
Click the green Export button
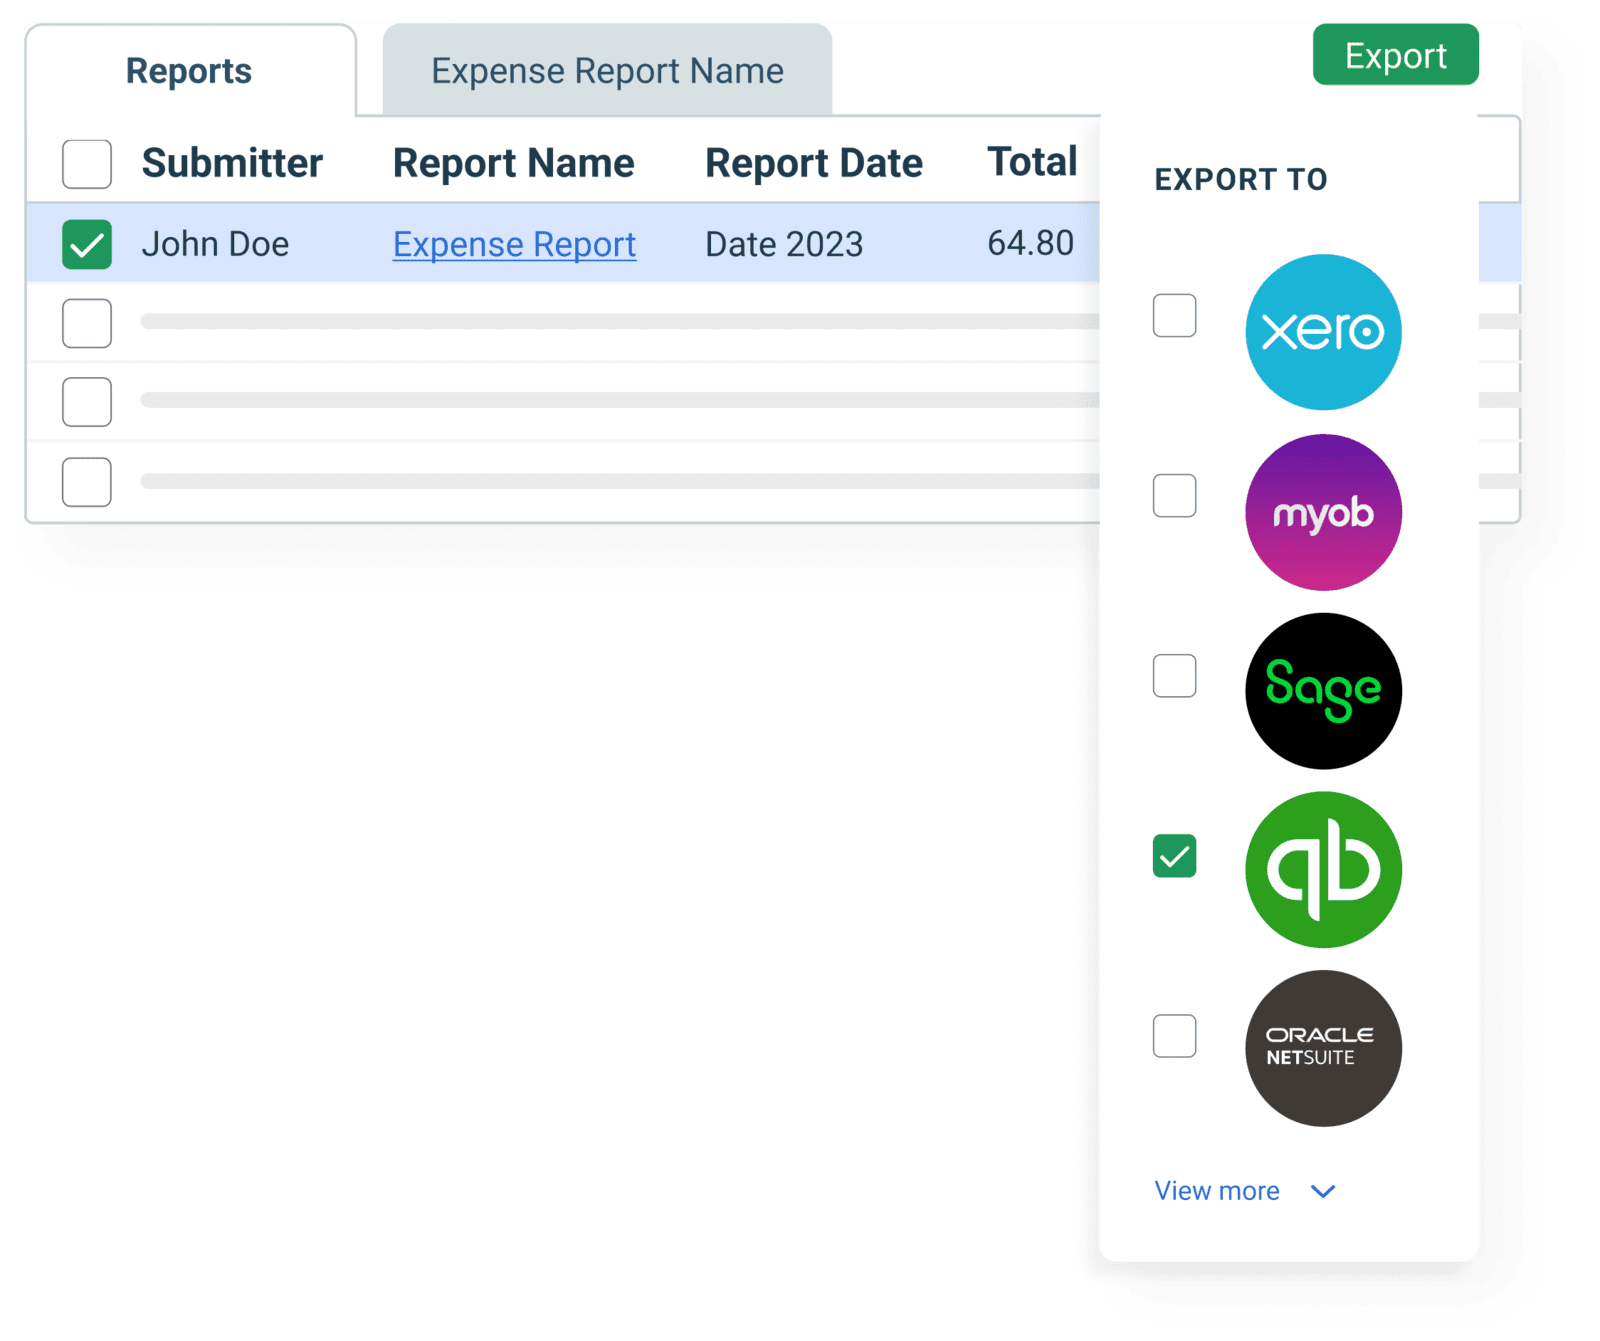coord(1395,55)
